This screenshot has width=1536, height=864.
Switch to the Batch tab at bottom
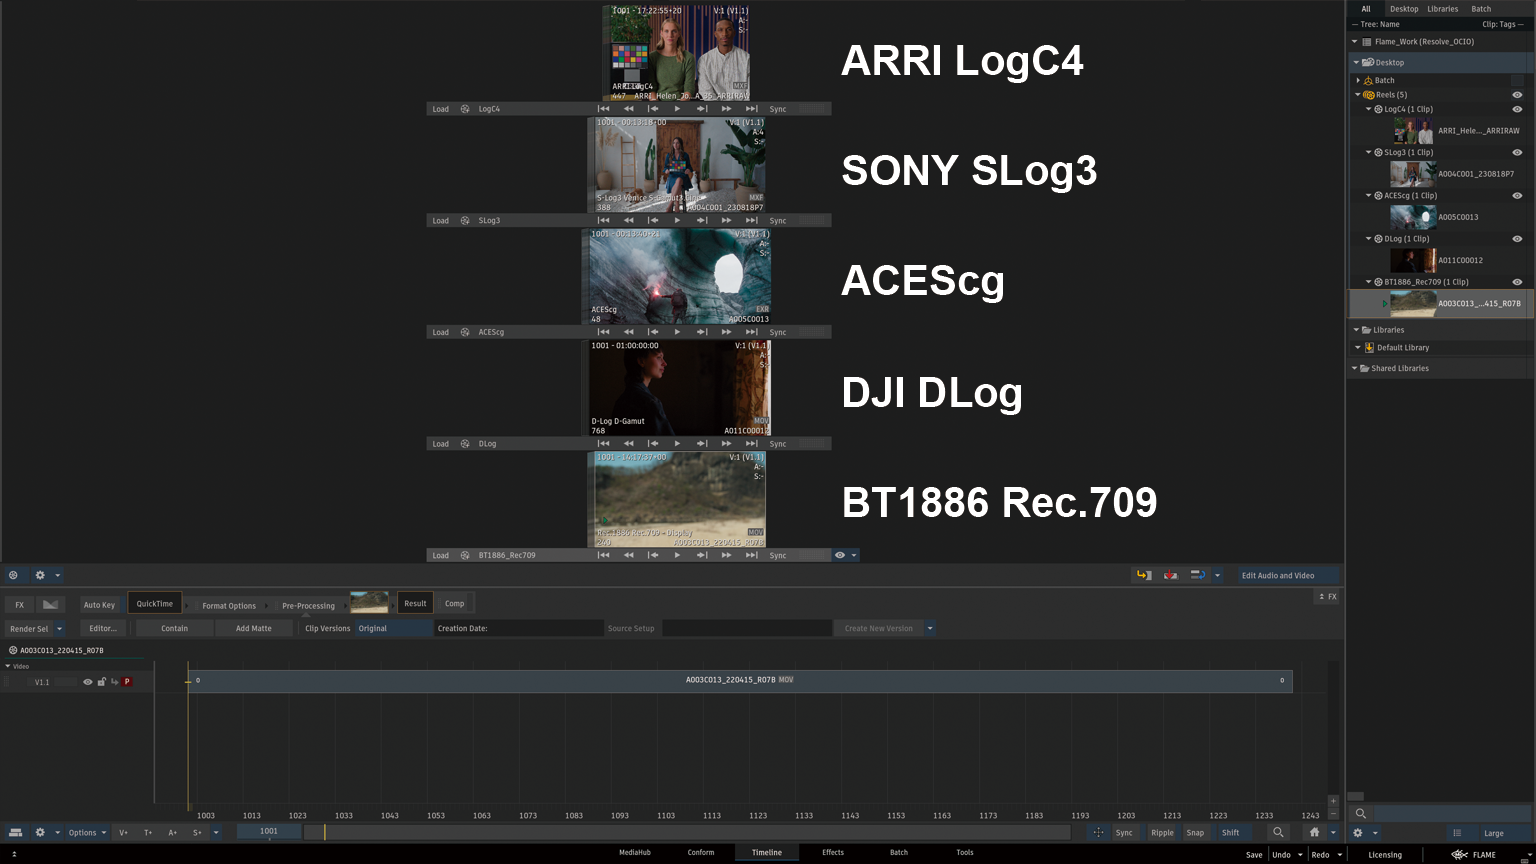(x=899, y=853)
